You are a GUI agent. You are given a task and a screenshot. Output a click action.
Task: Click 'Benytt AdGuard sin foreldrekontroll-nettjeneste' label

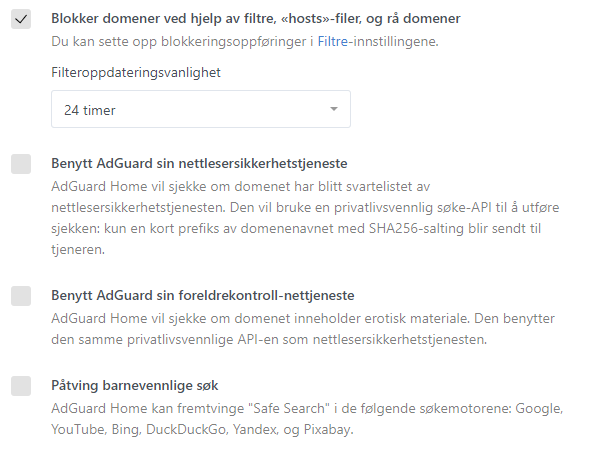[x=203, y=295]
